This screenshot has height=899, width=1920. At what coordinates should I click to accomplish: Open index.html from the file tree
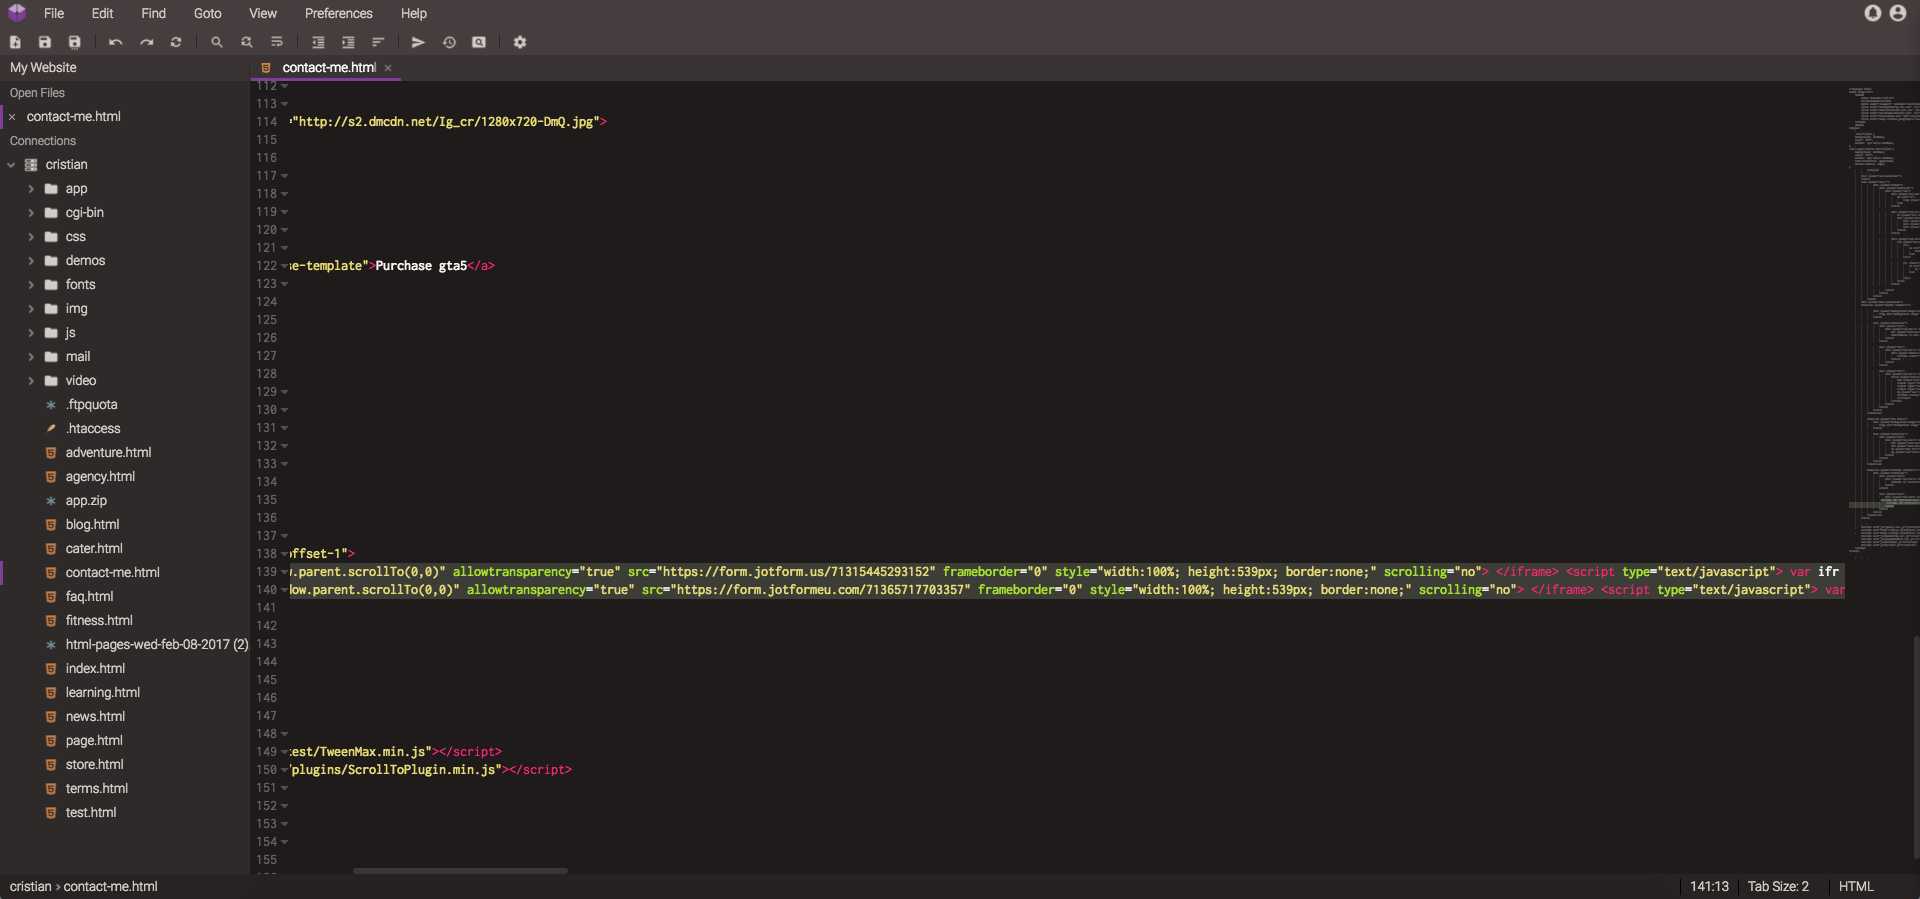coord(95,668)
